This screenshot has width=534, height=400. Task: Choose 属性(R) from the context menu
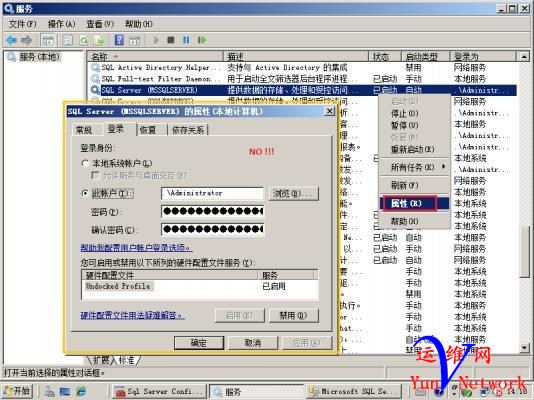414,204
